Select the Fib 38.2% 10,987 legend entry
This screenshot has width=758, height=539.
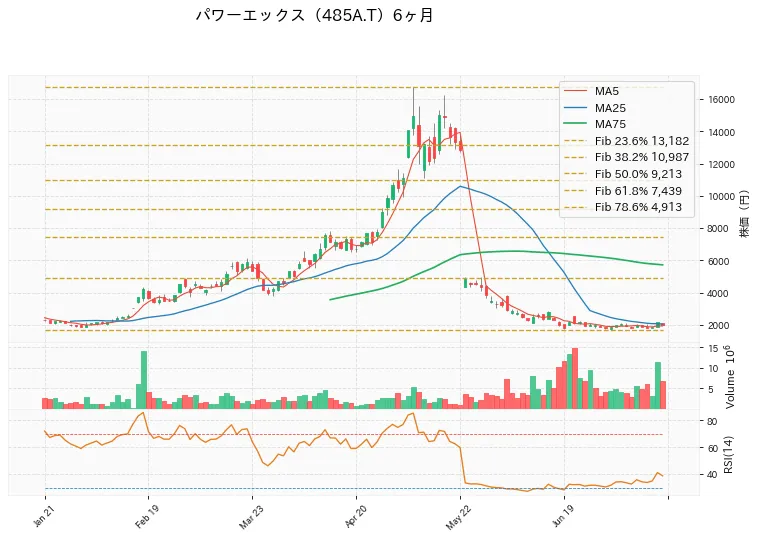coord(627,157)
